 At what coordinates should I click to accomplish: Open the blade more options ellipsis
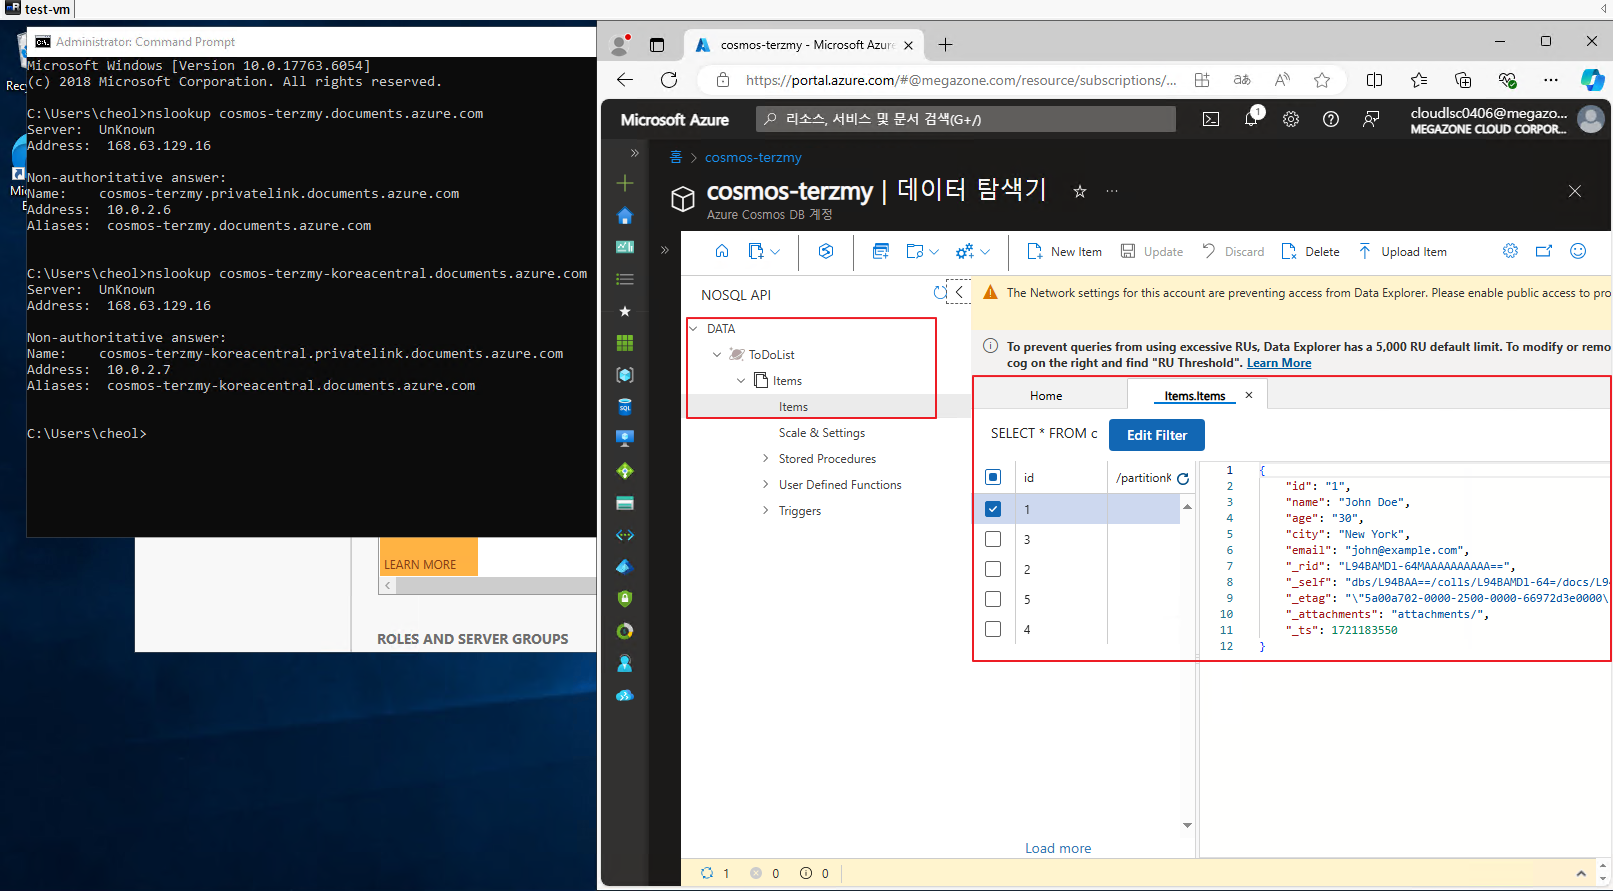tap(1112, 191)
